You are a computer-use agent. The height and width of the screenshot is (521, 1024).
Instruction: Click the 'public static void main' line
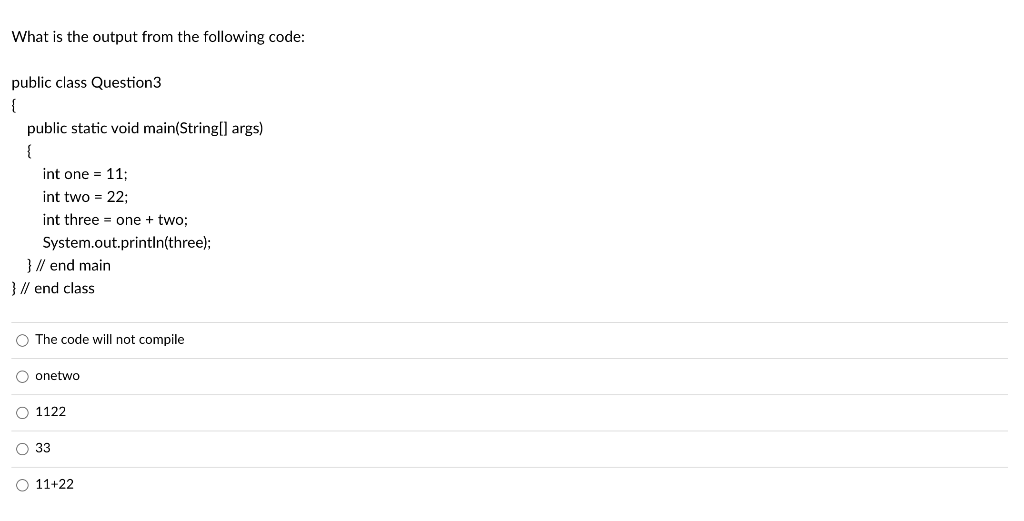click(145, 128)
